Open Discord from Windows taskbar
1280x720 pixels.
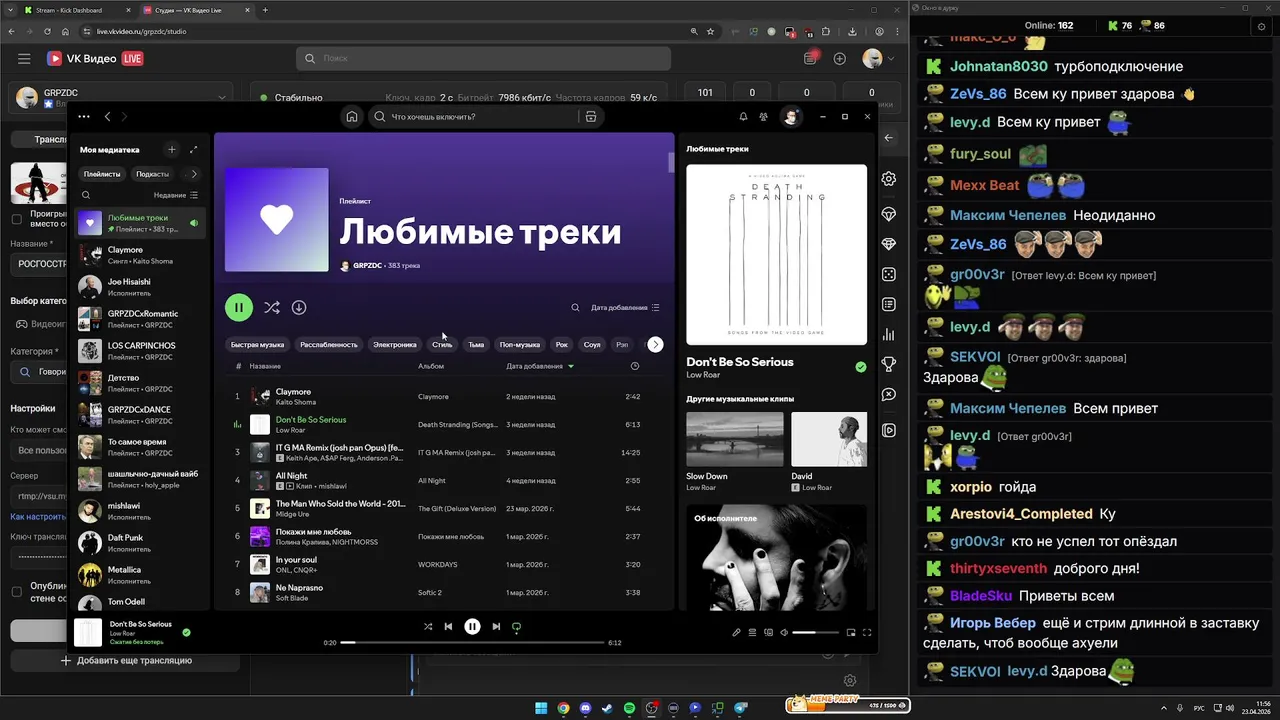tap(585, 708)
